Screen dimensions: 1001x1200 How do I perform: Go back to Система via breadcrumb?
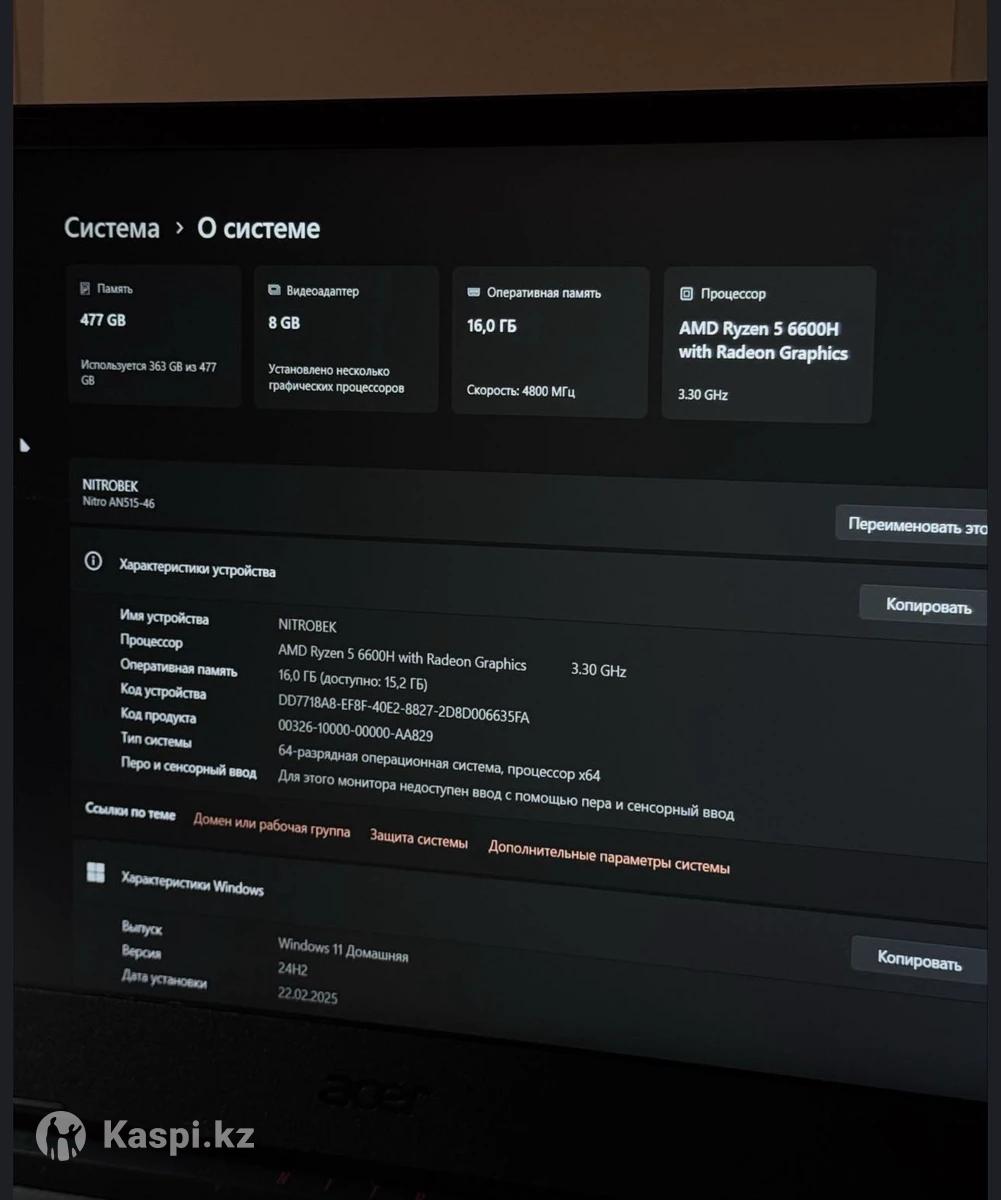tap(111, 228)
